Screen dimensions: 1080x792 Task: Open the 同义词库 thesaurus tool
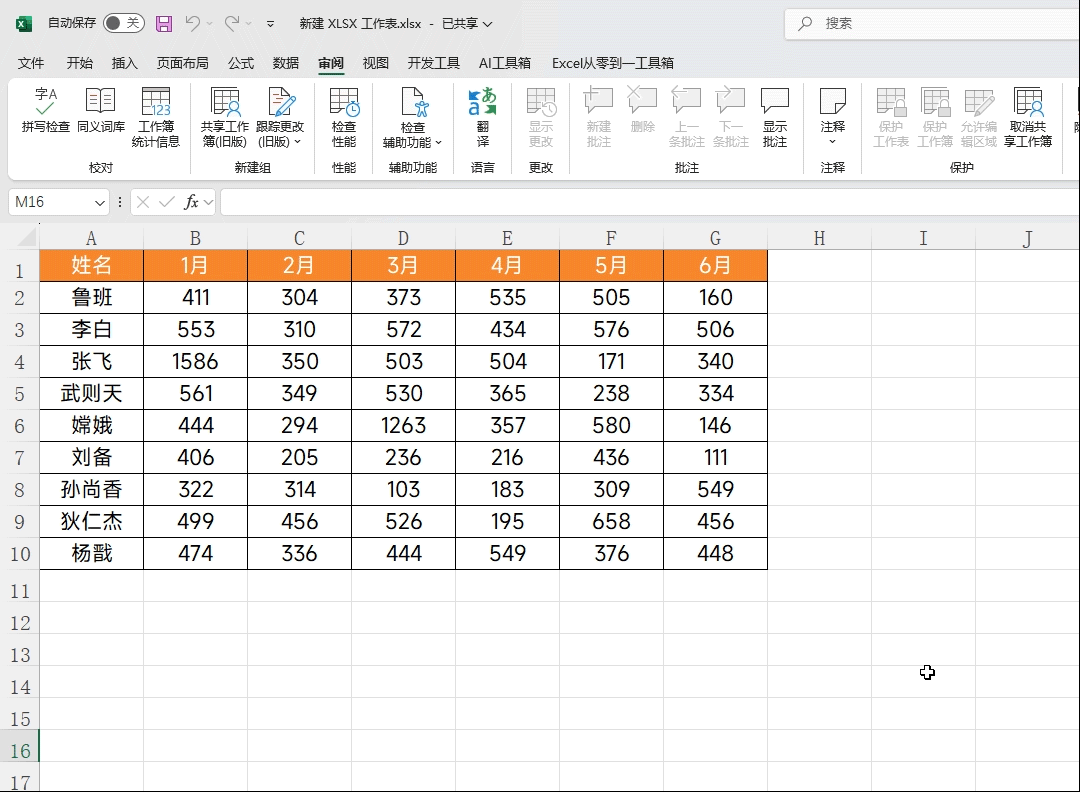click(x=100, y=101)
